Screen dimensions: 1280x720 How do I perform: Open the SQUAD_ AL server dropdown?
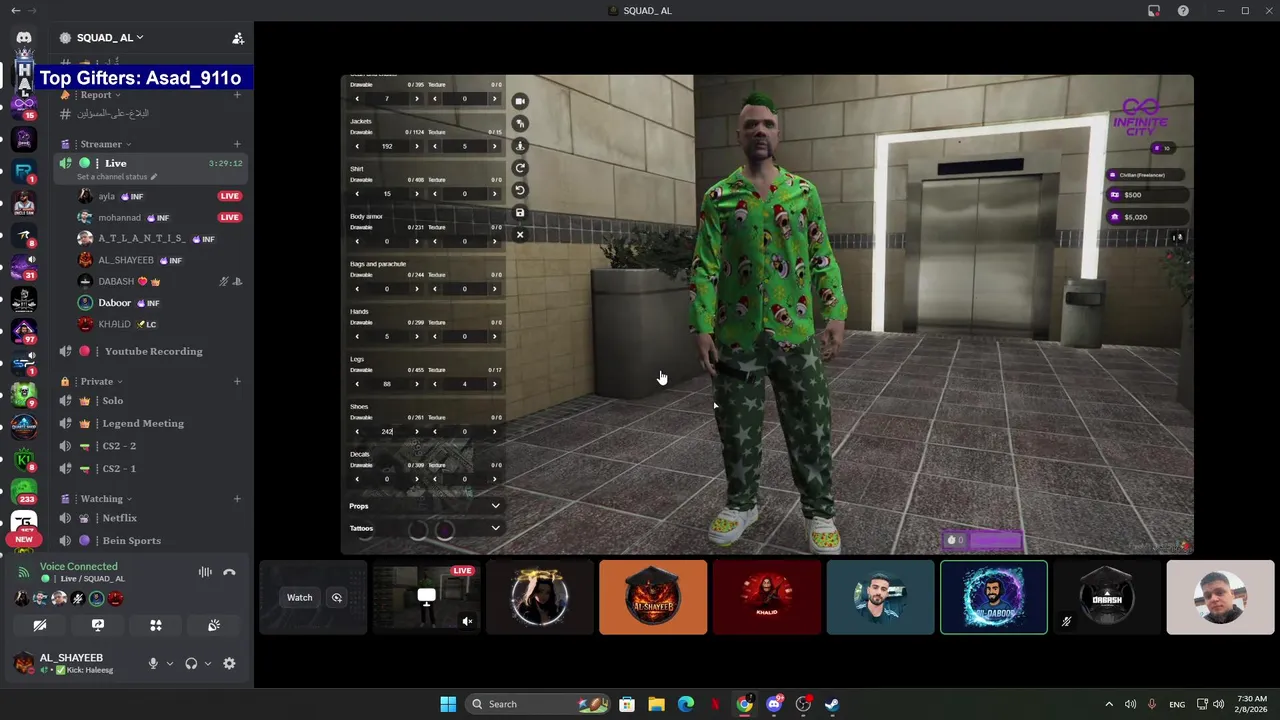(x=110, y=38)
